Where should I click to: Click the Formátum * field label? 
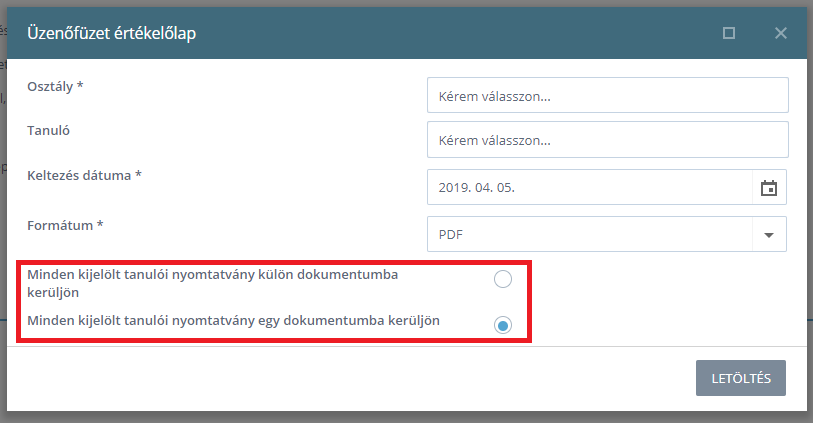[x=65, y=225]
